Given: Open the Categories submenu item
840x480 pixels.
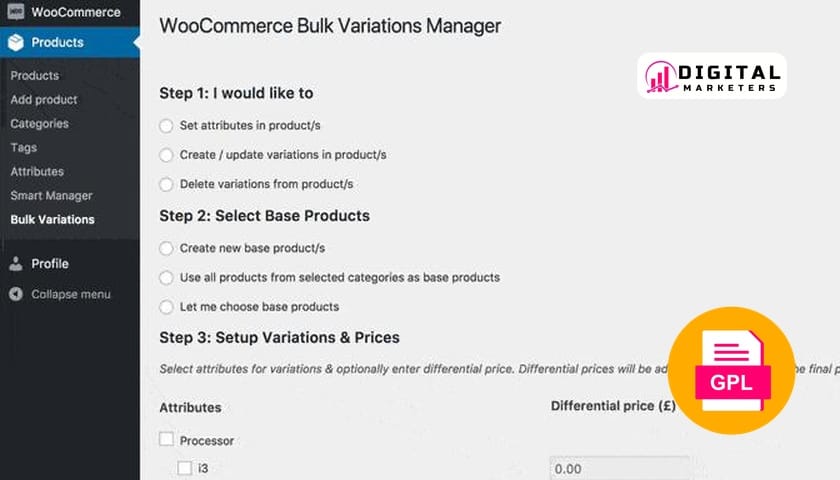Looking at the screenshot, I should pyautogui.click(x=39, y=124).
